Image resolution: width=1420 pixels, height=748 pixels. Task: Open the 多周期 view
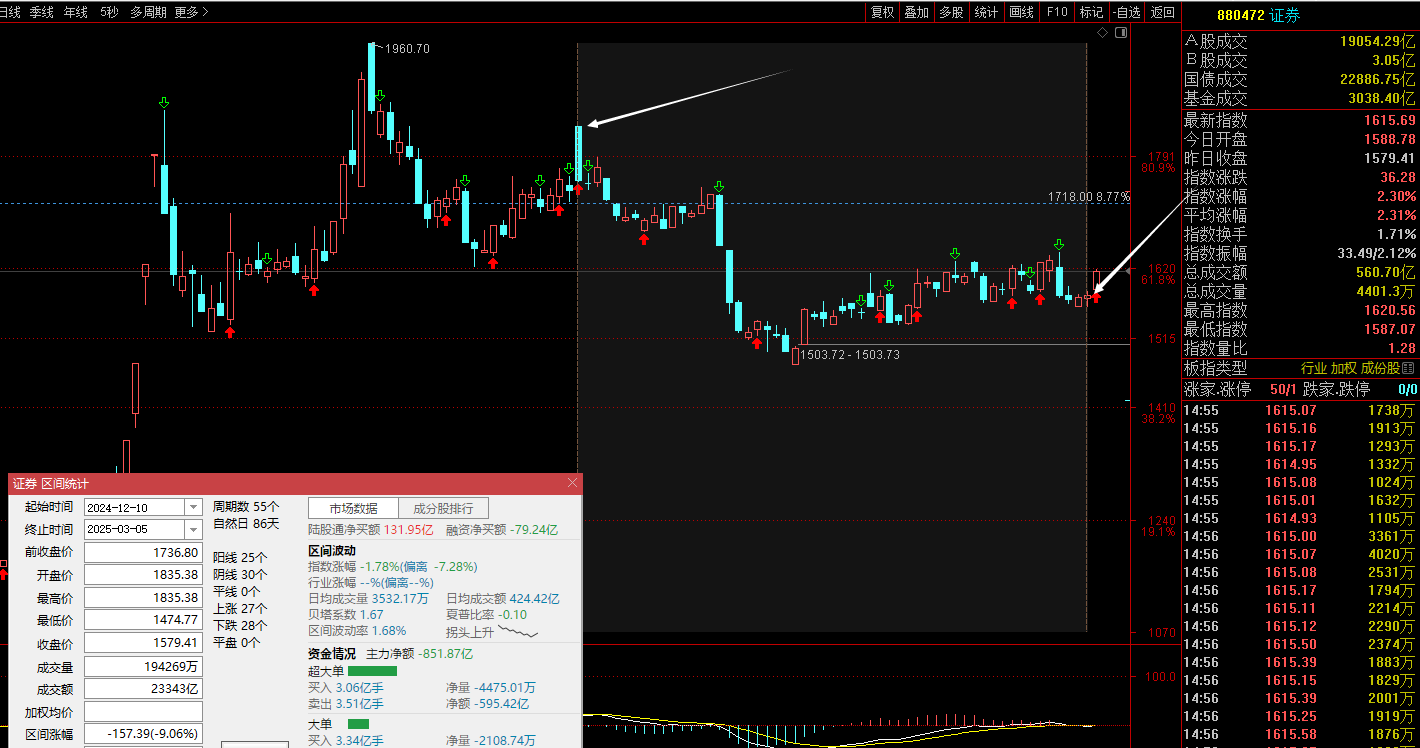(148, 12)
